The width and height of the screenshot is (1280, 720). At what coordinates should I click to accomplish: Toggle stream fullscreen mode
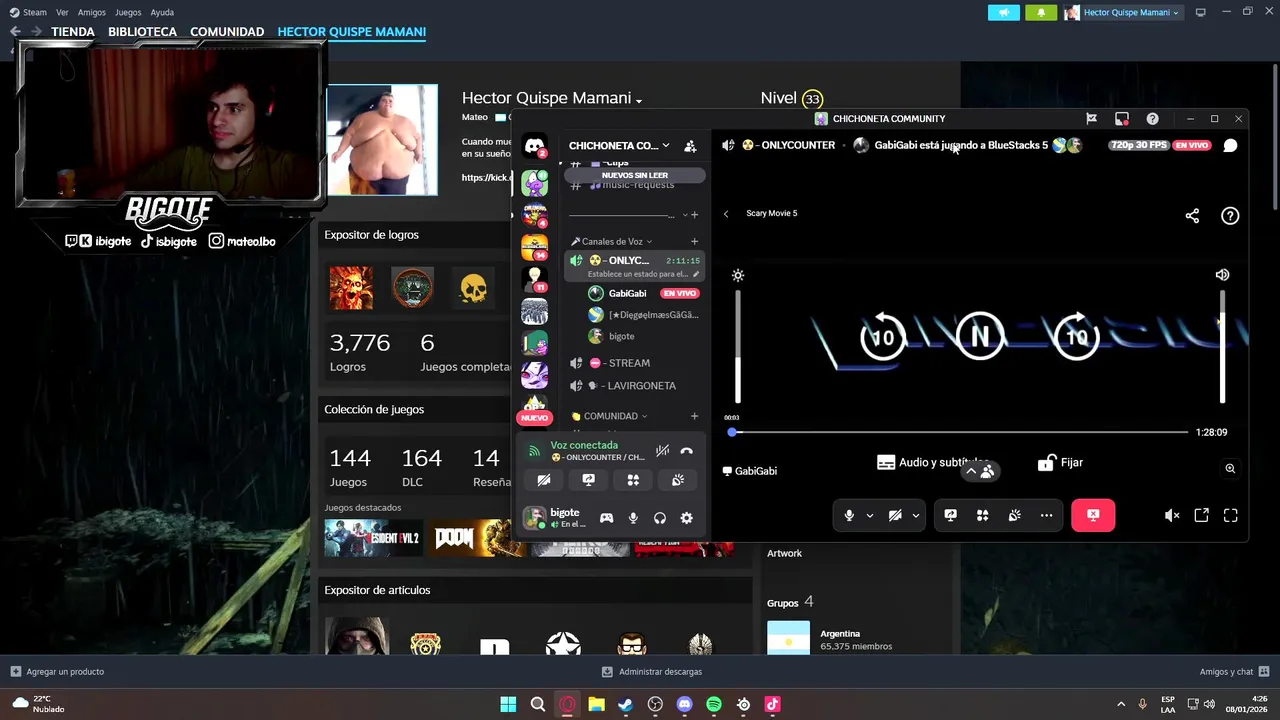[x=1231, y=515]
